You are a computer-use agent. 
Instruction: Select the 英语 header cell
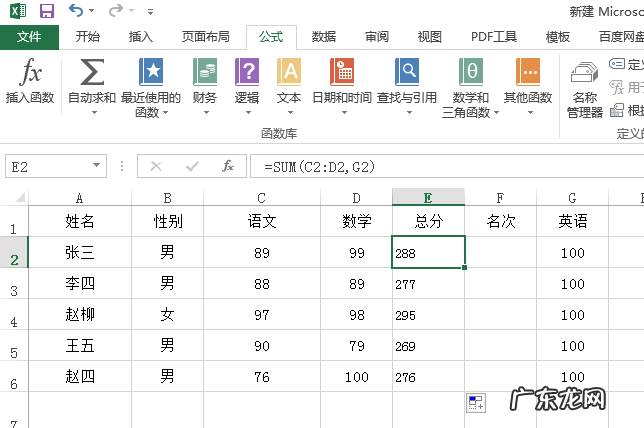point(572,221)
